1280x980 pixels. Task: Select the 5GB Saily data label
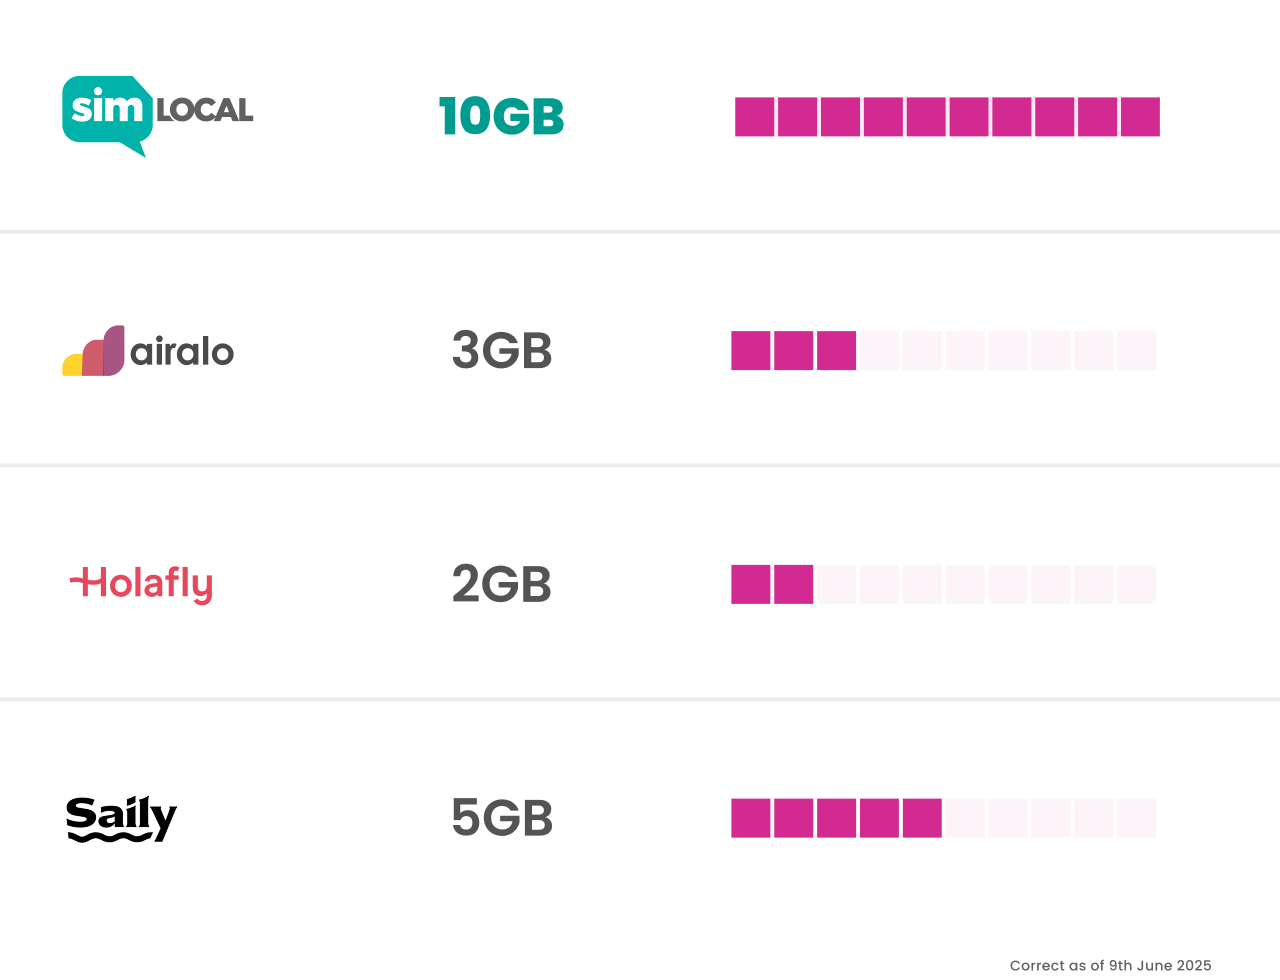pyautogui.click(x=502, y=819)
